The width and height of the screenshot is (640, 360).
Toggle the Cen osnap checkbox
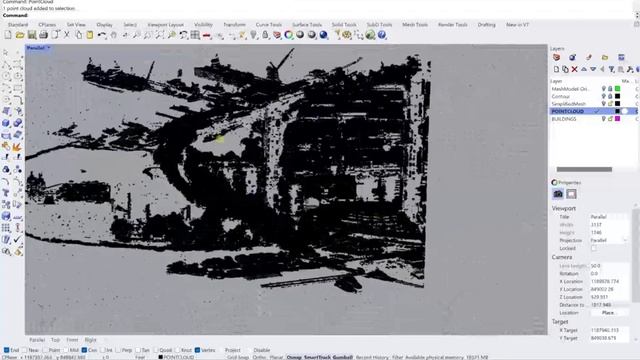84,350
